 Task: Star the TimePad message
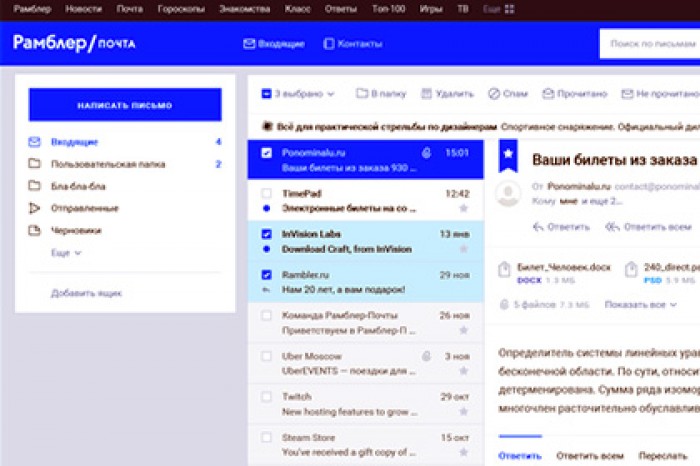tap(464, 208)
